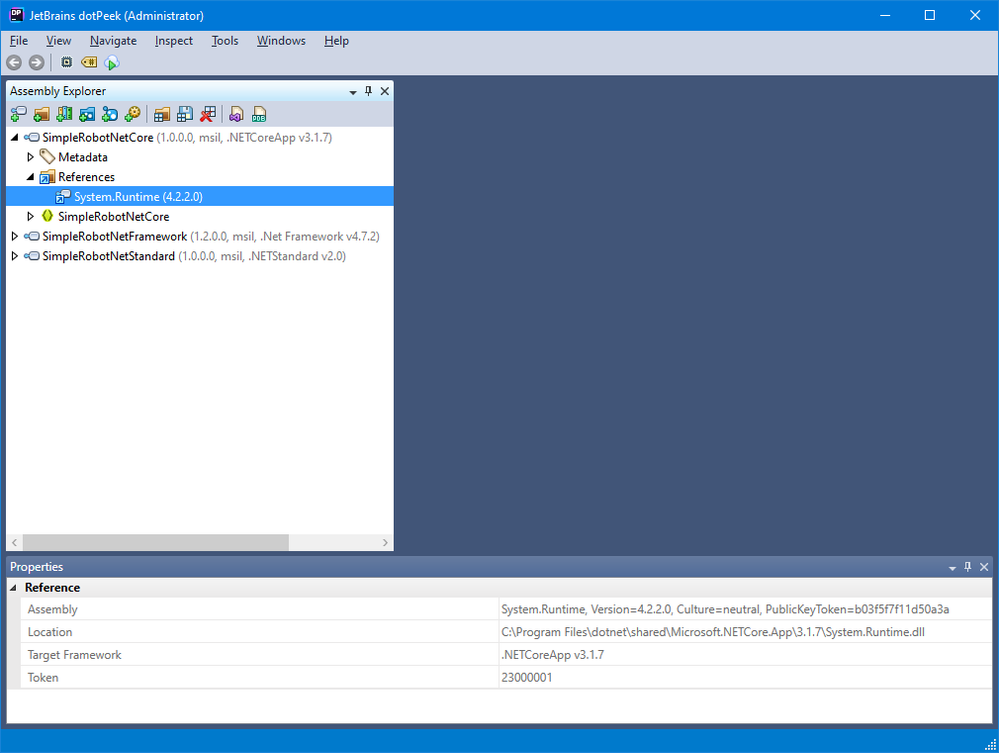The image size is (999, 753).
Task: Minimize the dotPeek window
Action: pyautogui.click(x=885, y=15)
